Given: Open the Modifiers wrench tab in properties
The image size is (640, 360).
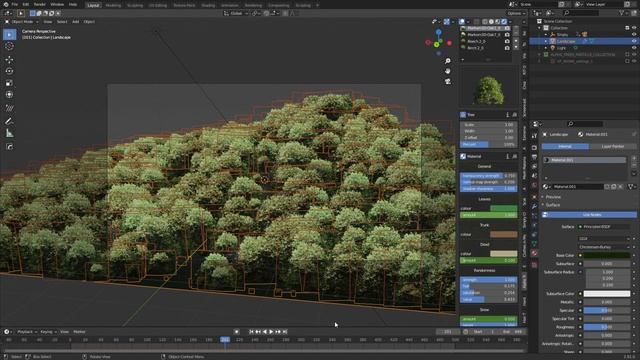Looking at the screenshot, I should [534, 207].
